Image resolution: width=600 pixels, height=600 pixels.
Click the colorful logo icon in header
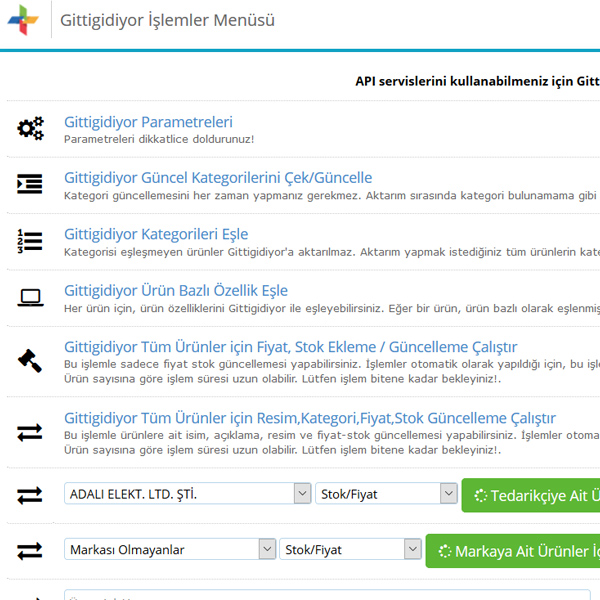(x=23, y=20)
